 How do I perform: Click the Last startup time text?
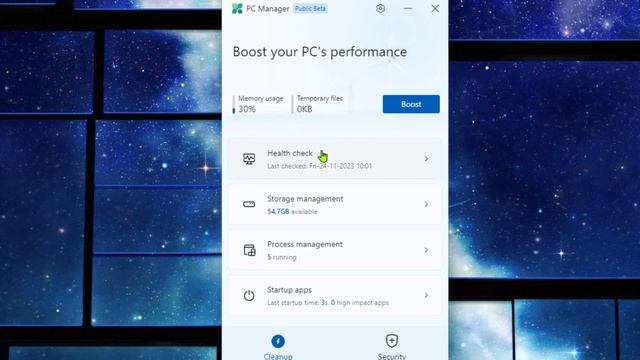(328, 302)
